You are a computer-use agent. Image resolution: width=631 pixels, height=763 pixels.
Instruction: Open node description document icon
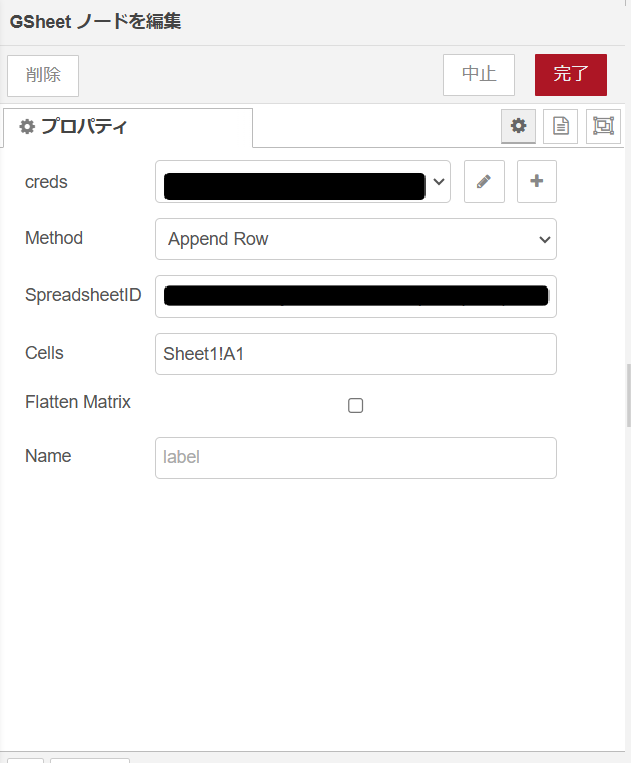[x=560, y=127]
